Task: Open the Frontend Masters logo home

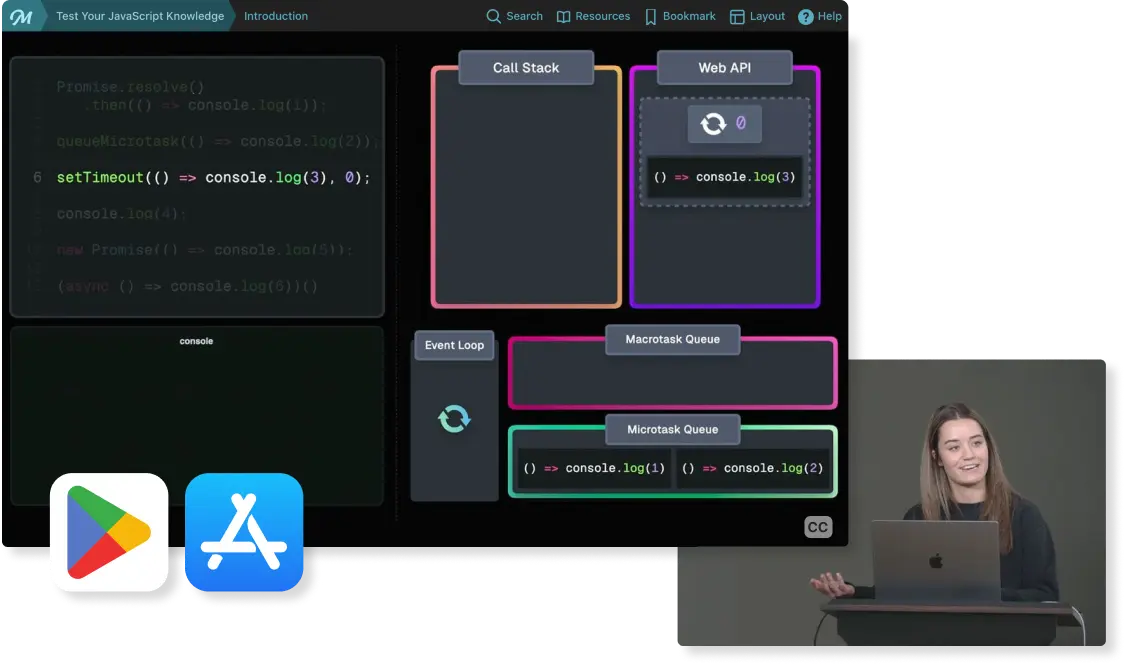Action: pos(21,16)
